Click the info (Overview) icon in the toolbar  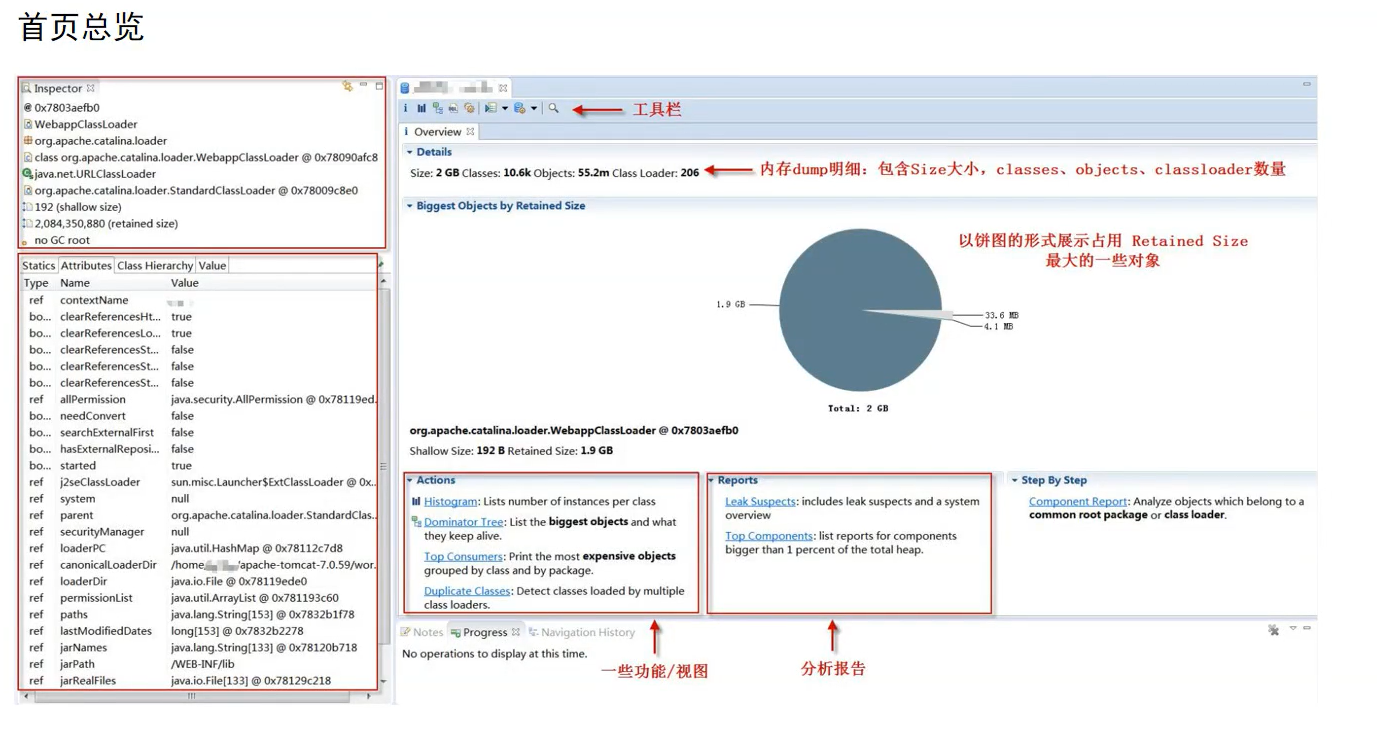tap(405, 108)
